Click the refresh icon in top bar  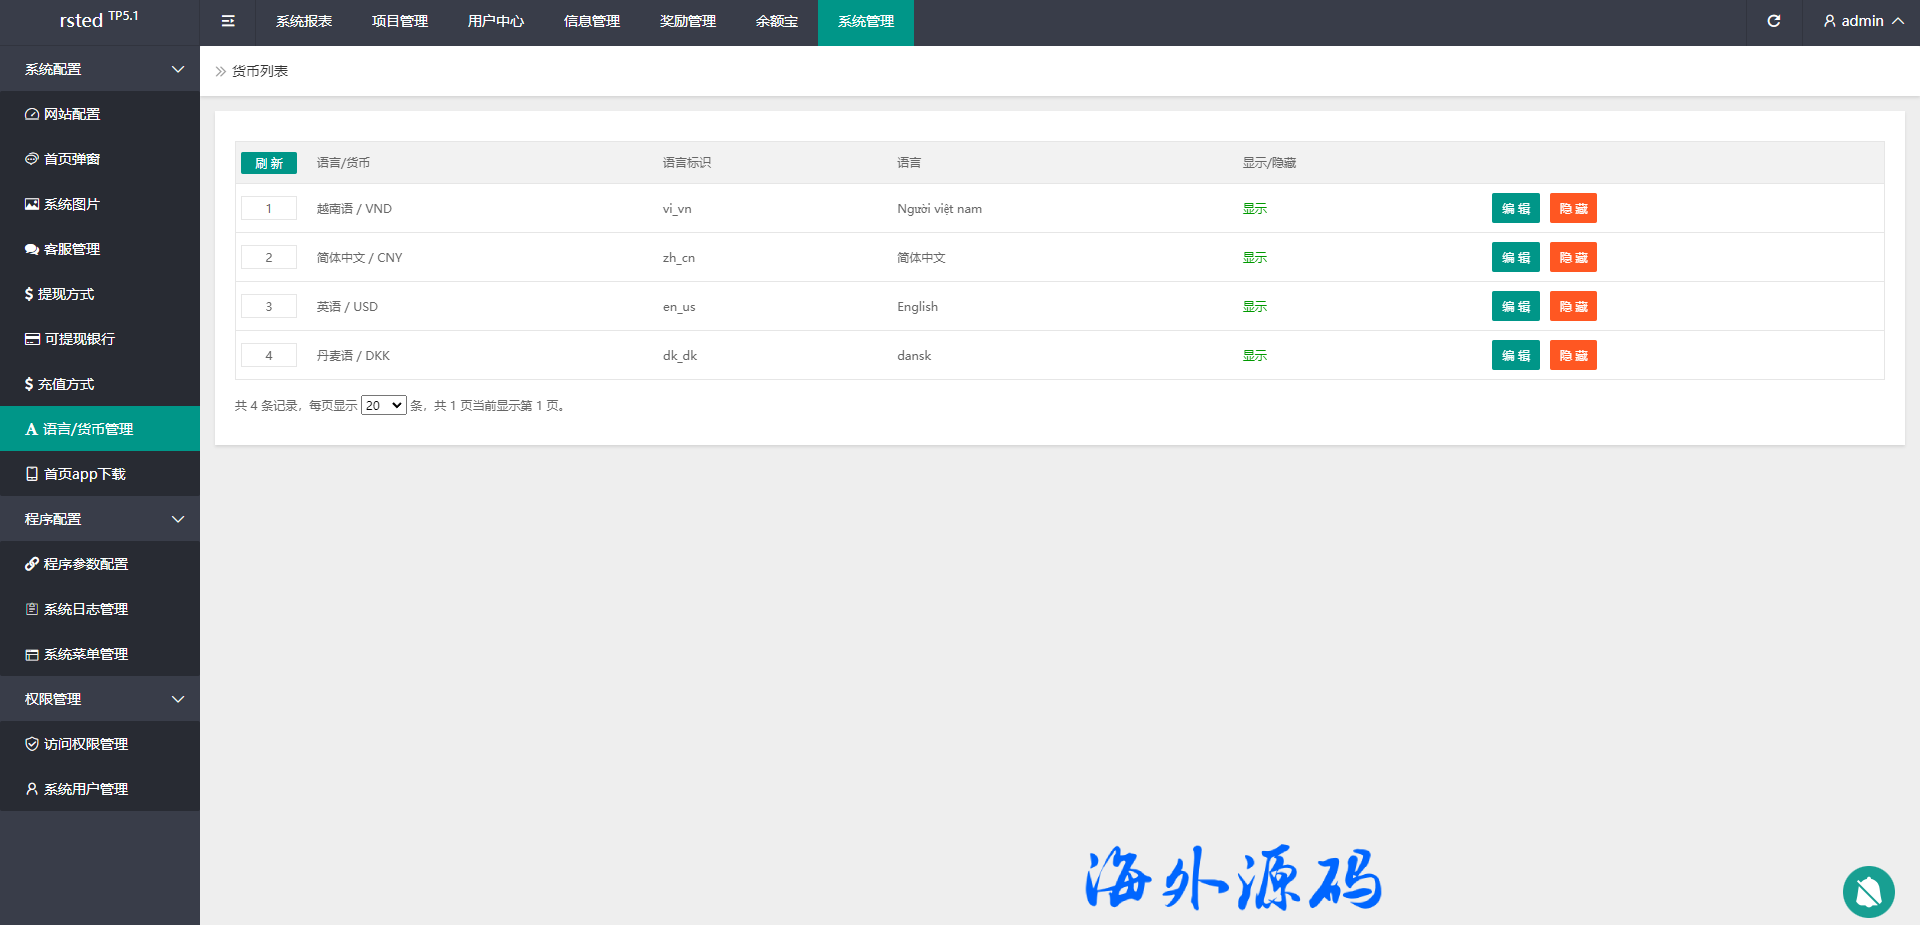[1773, 21]
